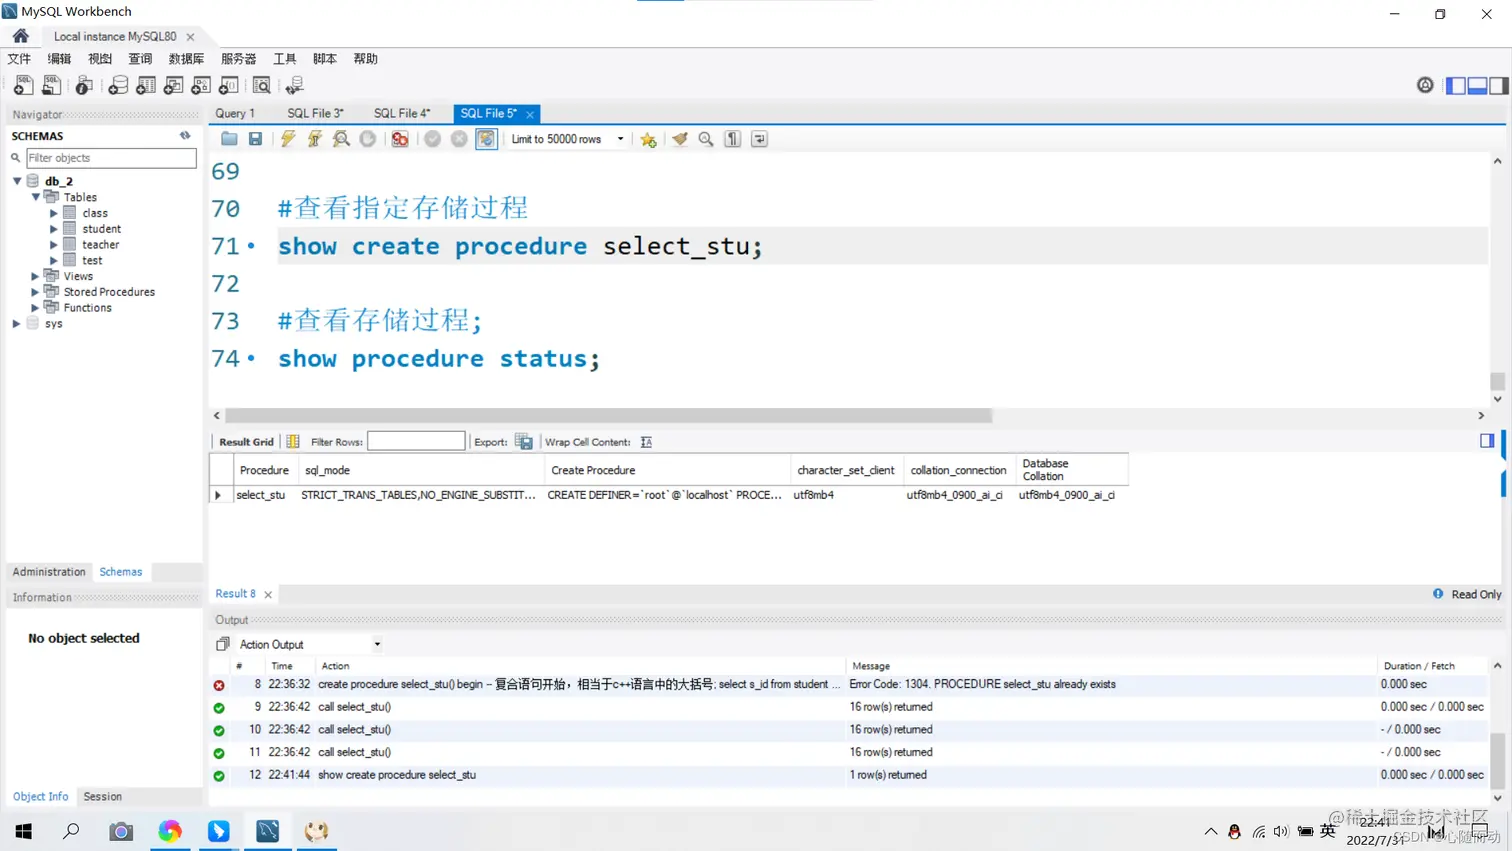Image resolution: width=1512 pixels, height=851 pixels.
Task: Focus the Filter objects search field
Action: (x=110, y=158)
